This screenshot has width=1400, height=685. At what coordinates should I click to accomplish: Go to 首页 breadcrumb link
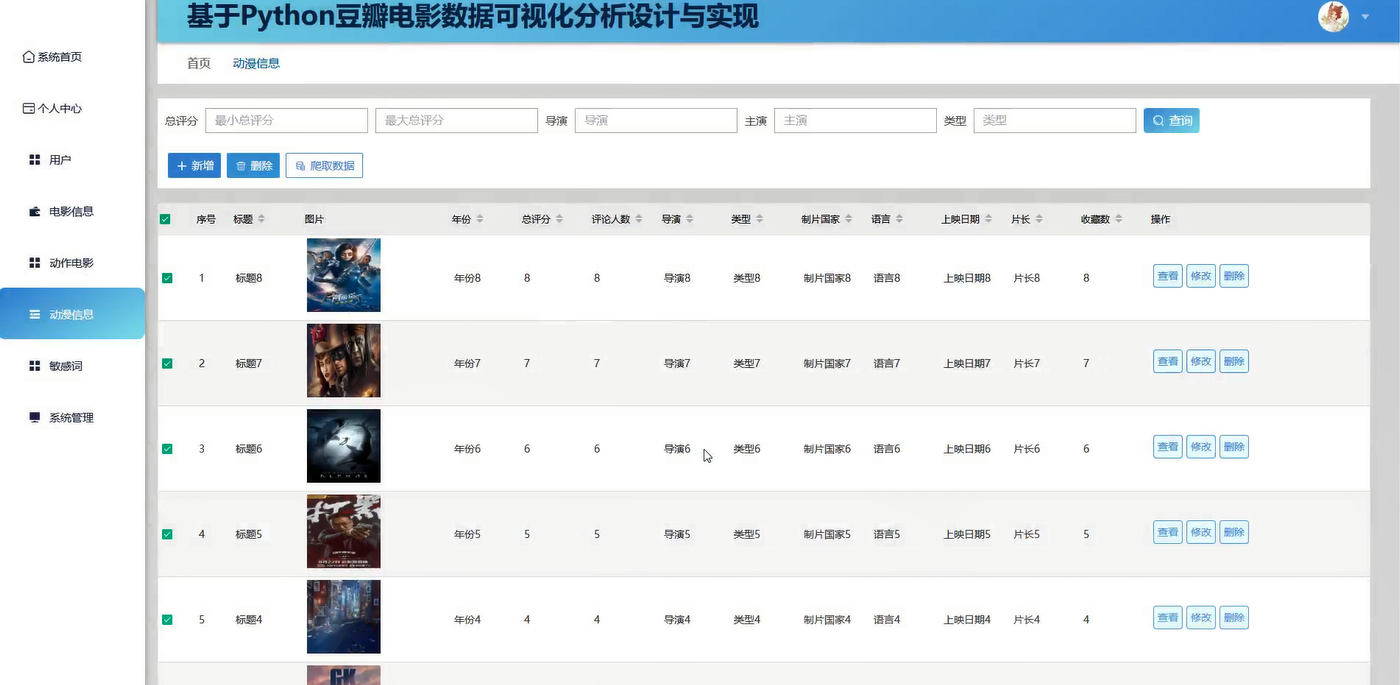(199, 63)
